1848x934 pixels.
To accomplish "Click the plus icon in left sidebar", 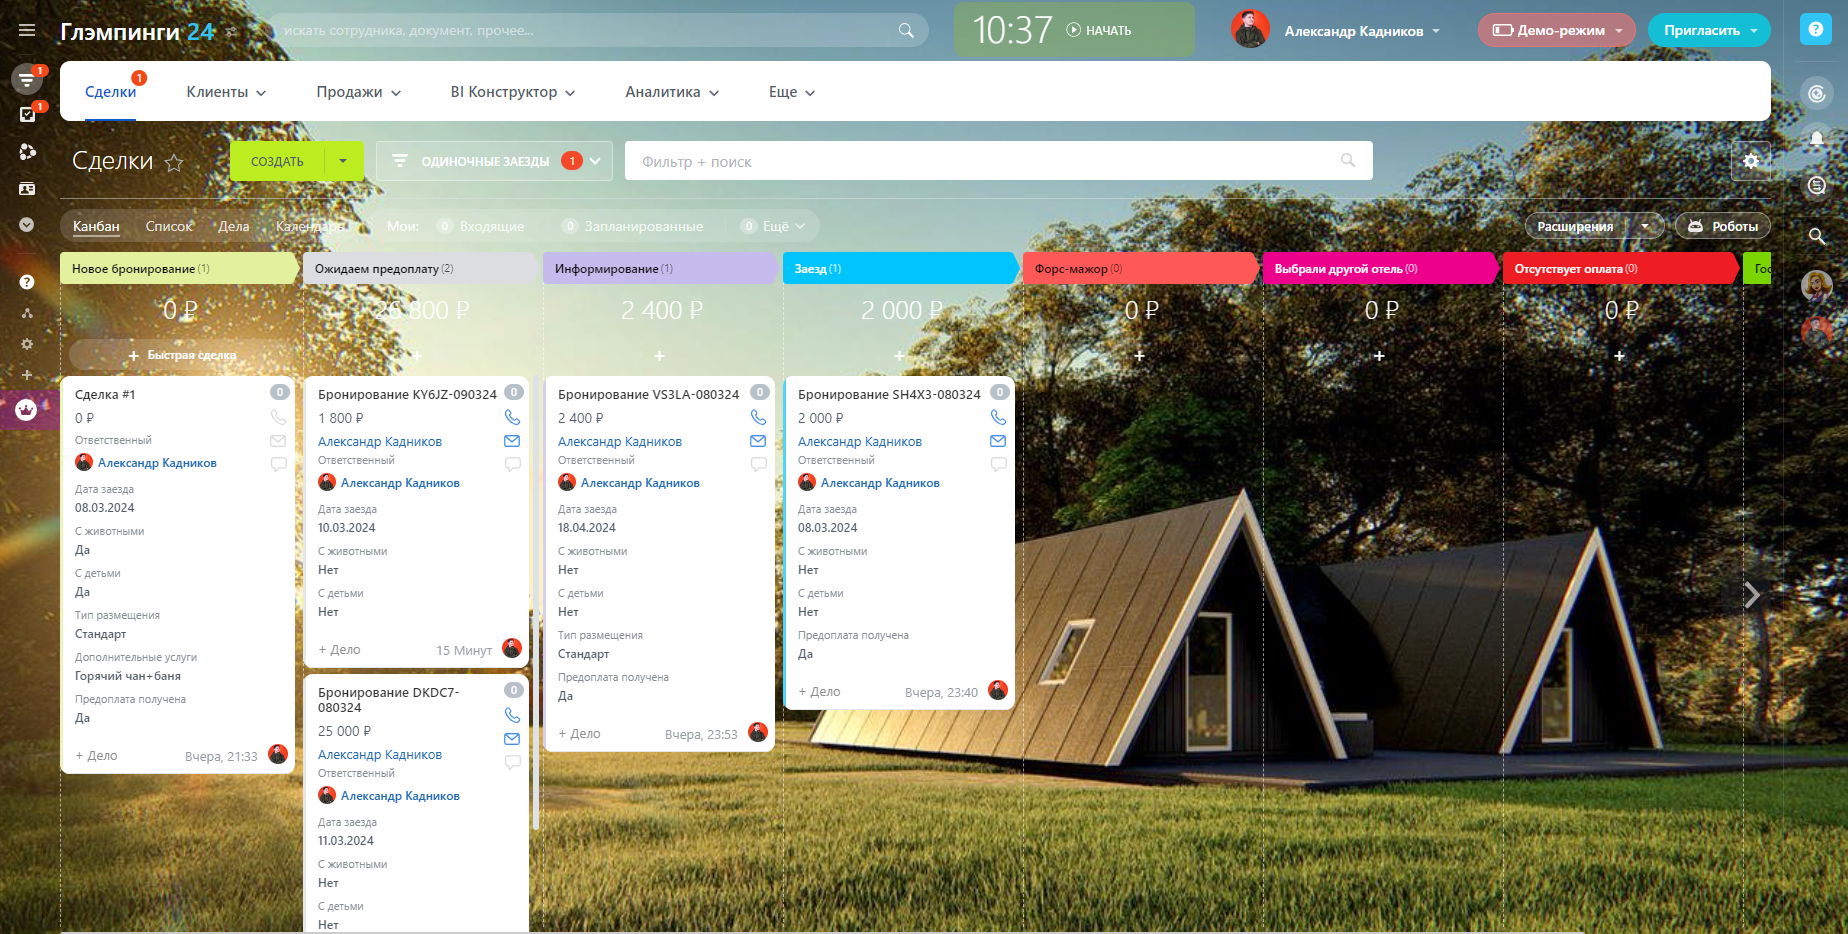I will click(27, 375).
